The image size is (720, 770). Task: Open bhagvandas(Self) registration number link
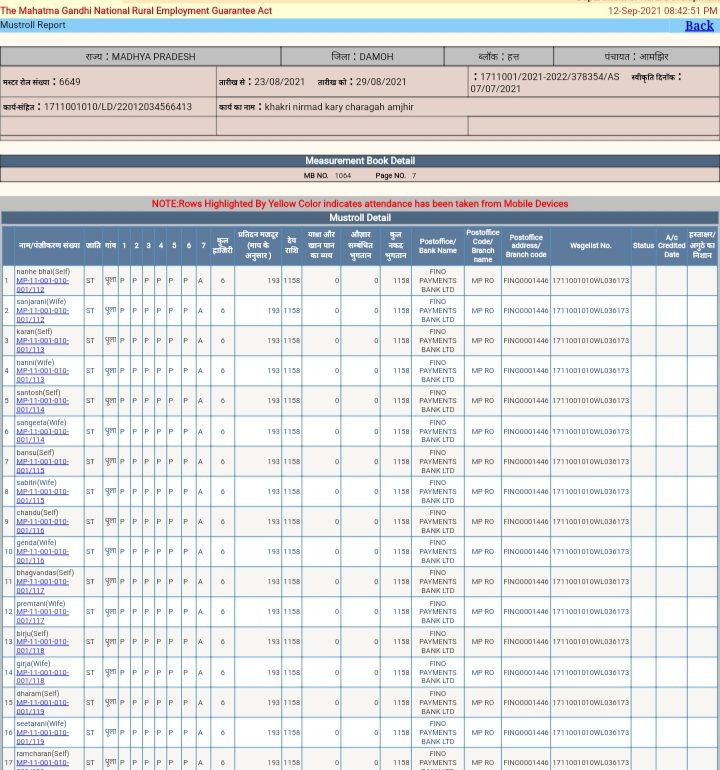tap(42, 586)
